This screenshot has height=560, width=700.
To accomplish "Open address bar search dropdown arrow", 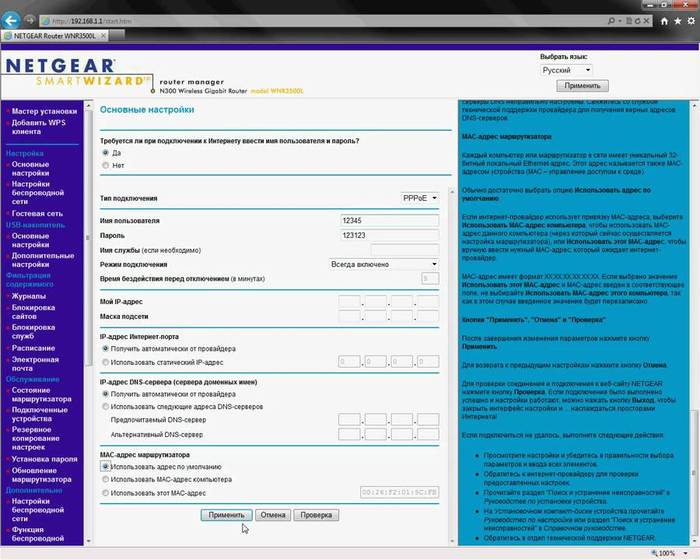I will pyautogui.click(x=620, y=21).
